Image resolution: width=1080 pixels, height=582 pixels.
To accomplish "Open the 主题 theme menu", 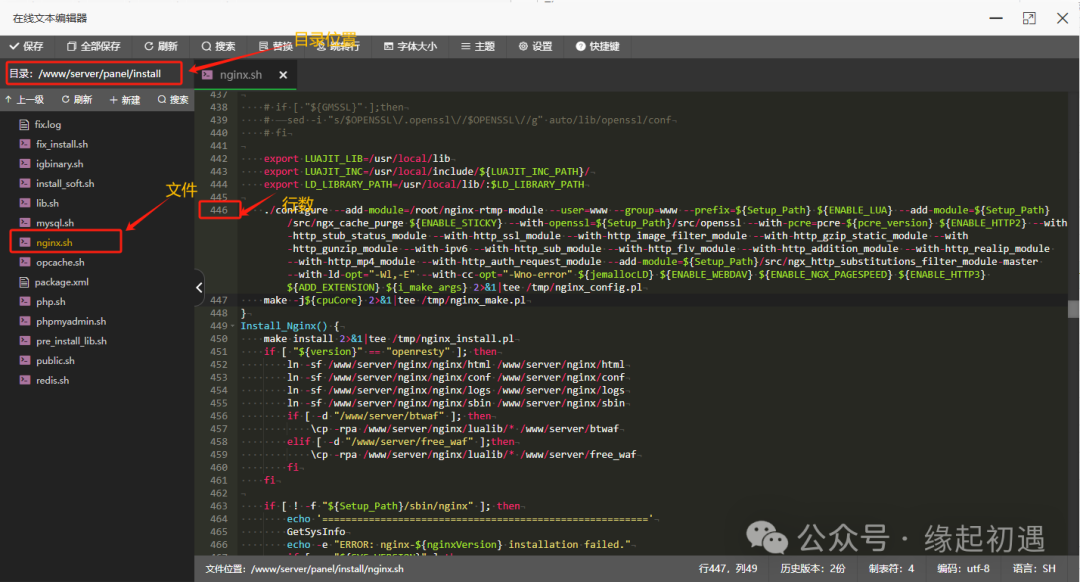I will (478, 46).
